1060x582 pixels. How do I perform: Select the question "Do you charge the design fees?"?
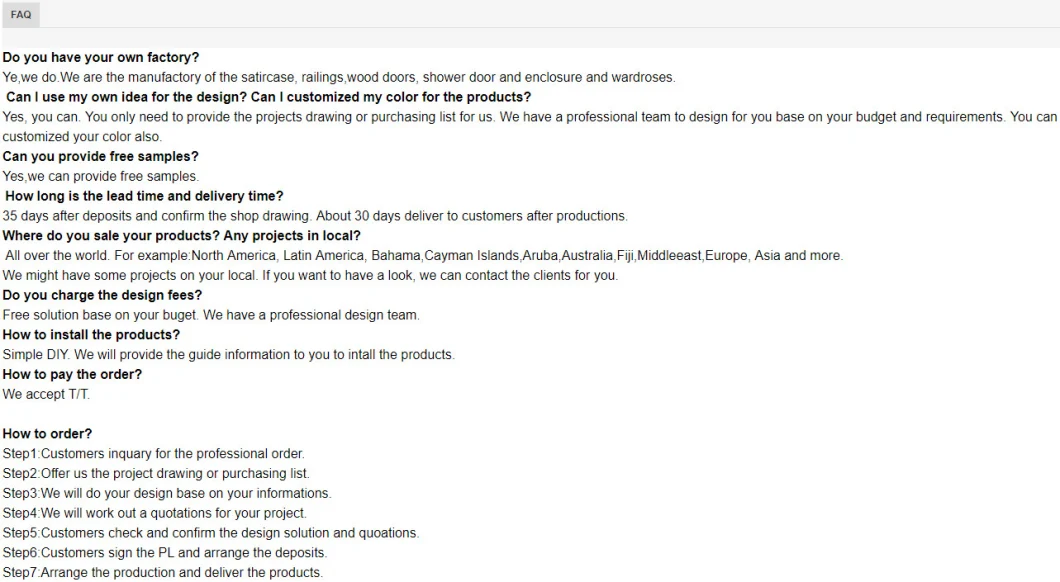pyautogui.click(x=102, y=295)
